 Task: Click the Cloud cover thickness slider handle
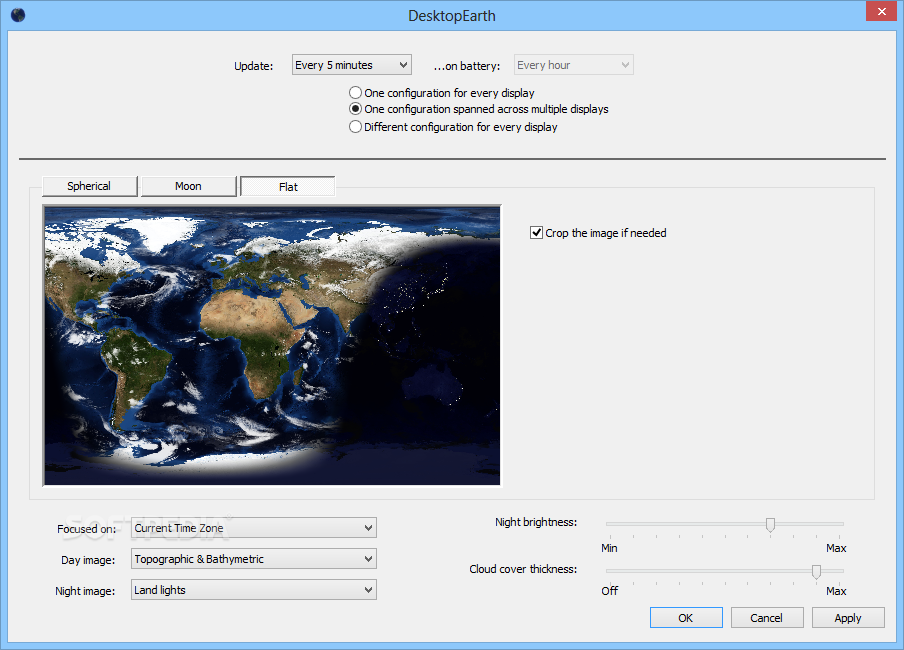pyautogui.click(x=816, y=572)
